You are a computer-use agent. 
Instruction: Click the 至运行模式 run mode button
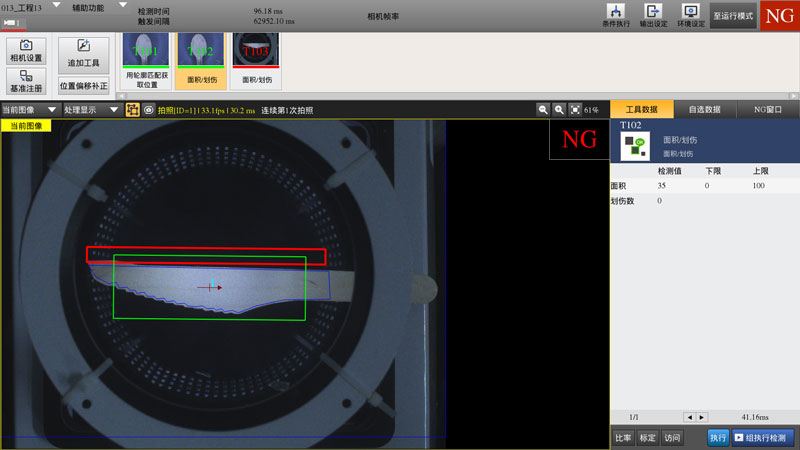tap(733, 17)
